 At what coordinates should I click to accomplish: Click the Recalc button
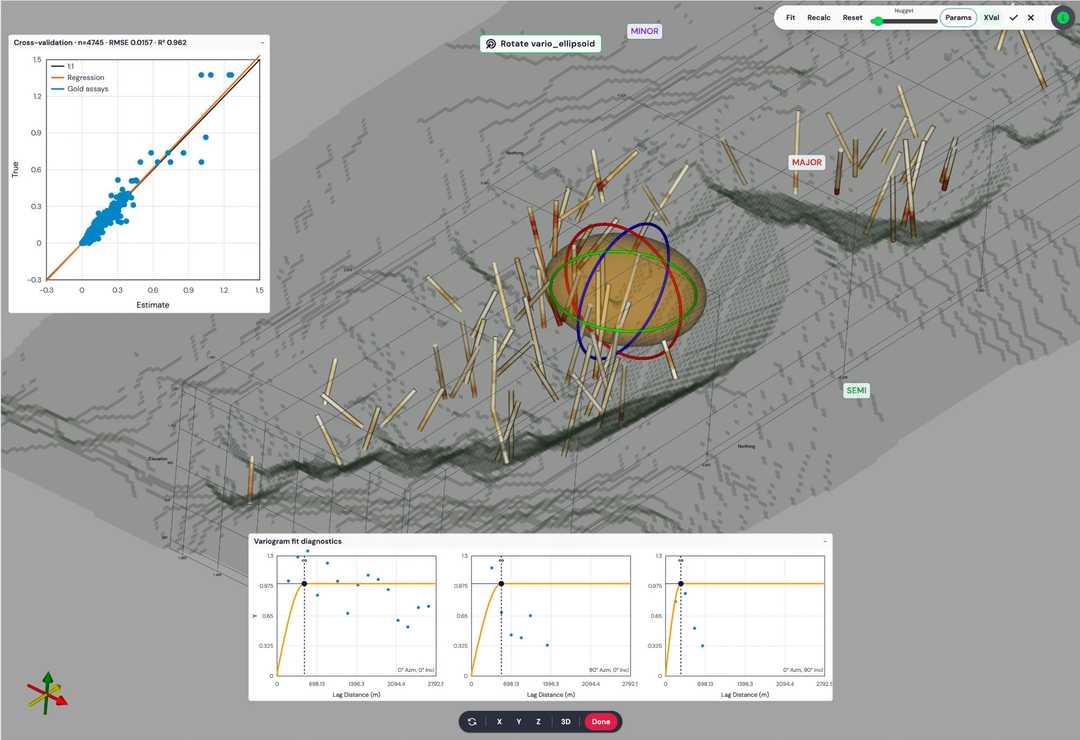pyautogui.click(x=818, y=18)
